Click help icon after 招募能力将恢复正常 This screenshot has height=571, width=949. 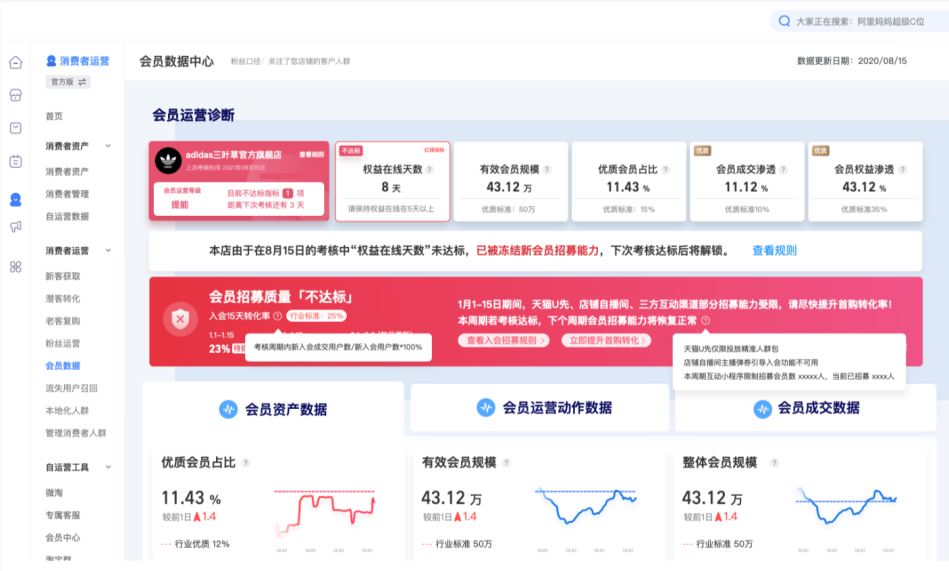pyautogui.click(x=705, y=320)
